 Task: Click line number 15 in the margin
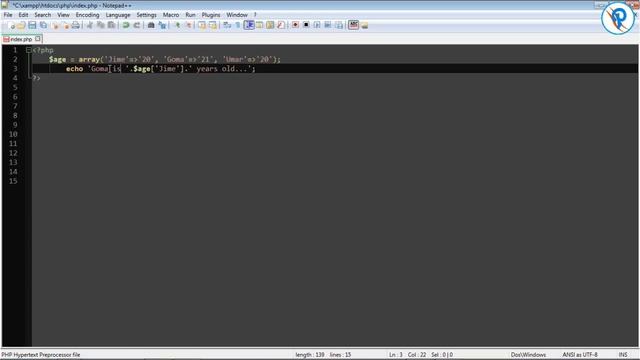(13, 181)
